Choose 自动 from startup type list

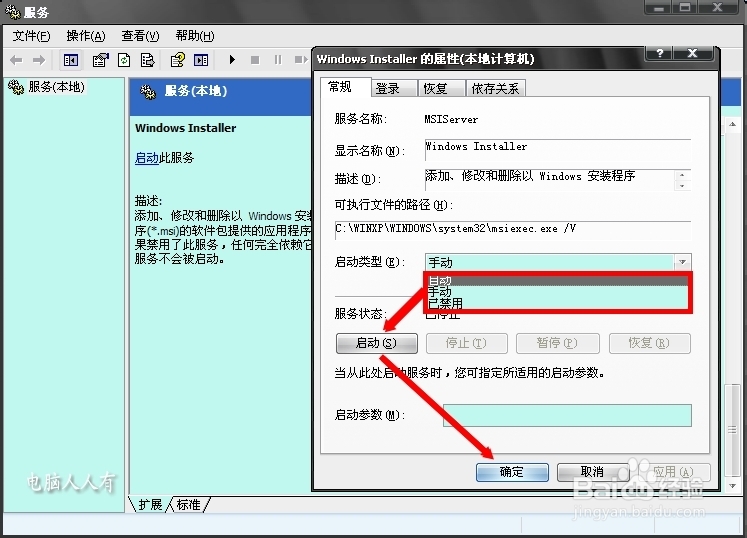pyautogui.click(x=556, y=280)
